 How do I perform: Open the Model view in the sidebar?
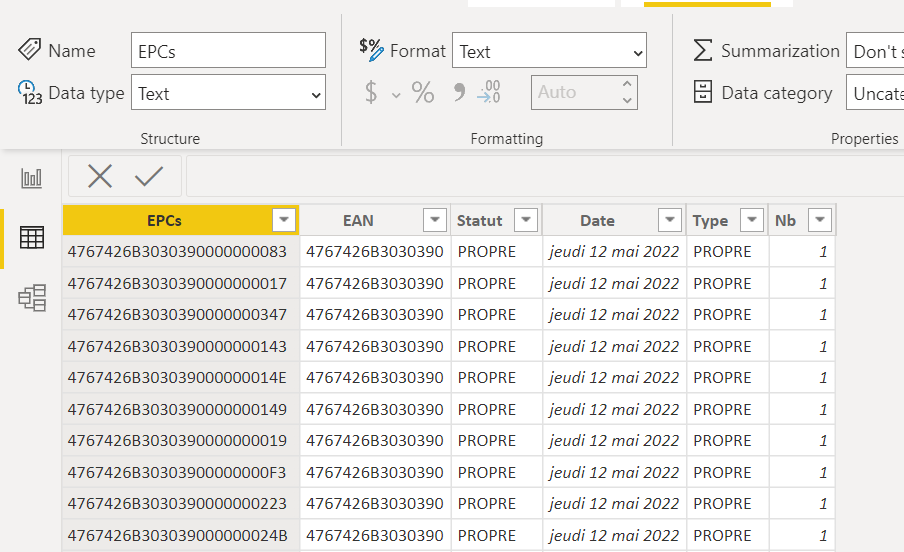point(32,298)
